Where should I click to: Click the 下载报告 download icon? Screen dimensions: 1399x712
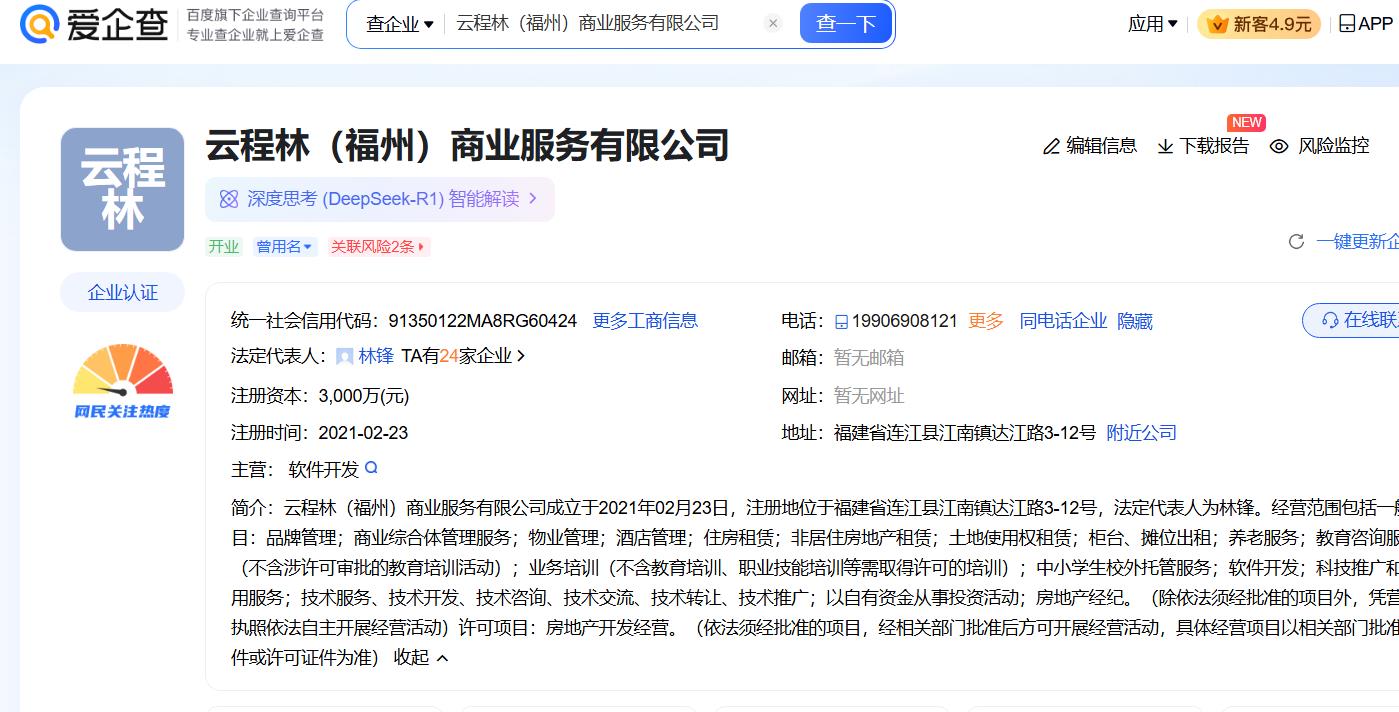[x=1165, y=146]
